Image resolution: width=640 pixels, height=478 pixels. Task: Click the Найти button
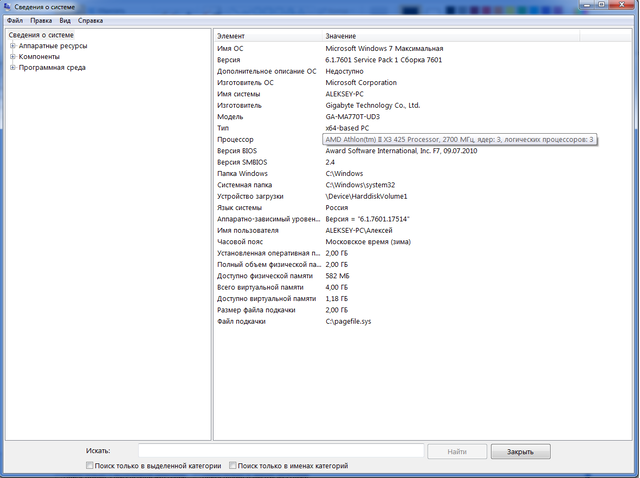click(457, 451)
